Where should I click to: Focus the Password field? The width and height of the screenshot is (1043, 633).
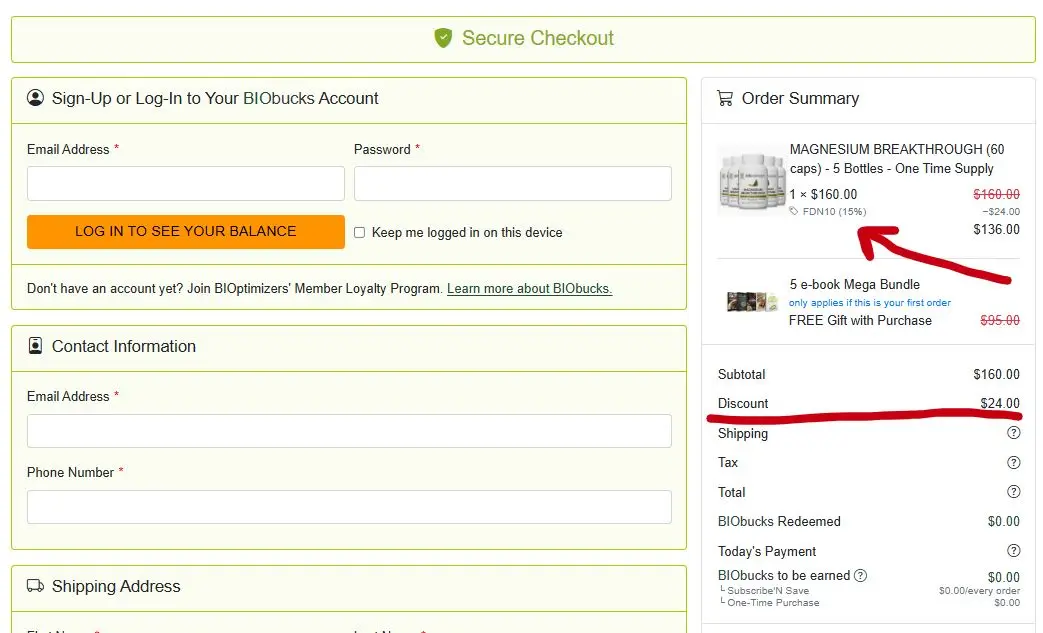click(x=513, y=184)
